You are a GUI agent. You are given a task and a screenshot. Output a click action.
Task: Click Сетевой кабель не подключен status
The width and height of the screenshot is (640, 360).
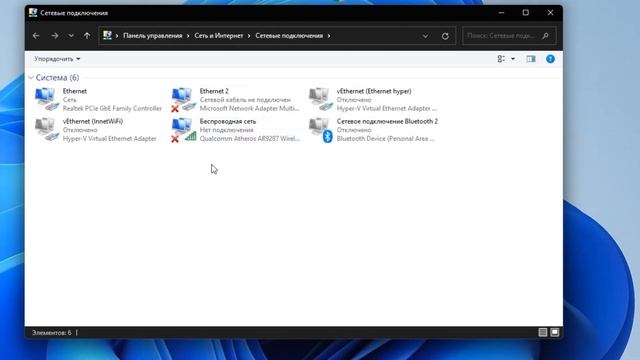tap(245, 100)
